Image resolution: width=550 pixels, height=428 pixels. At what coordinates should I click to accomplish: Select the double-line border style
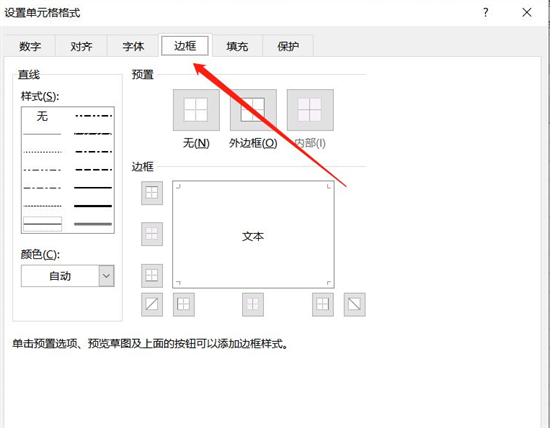[42, 224]
